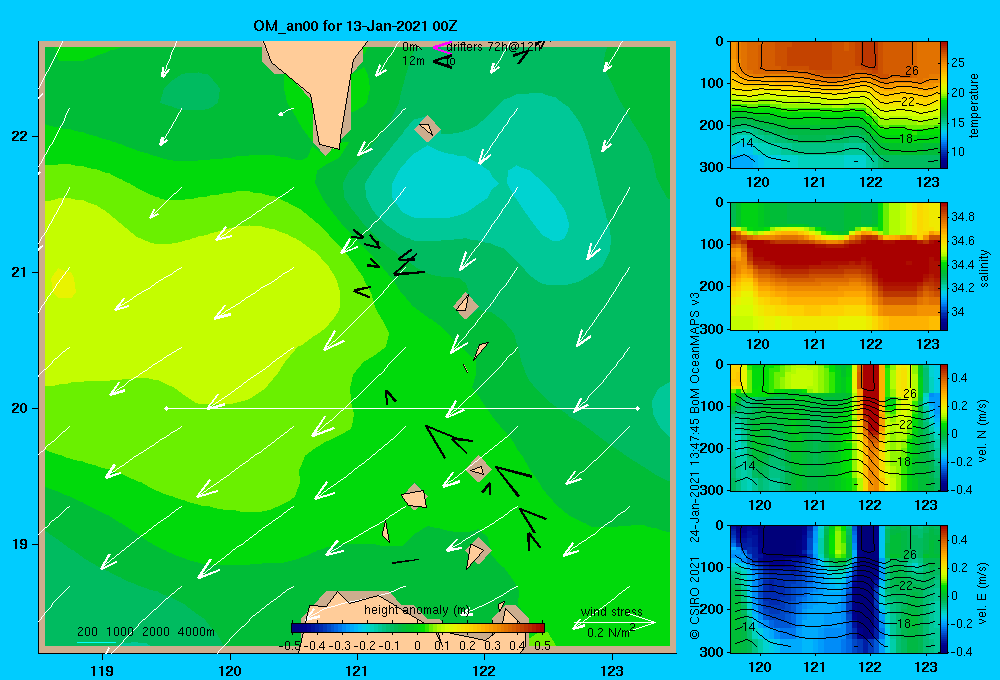The image size is (1000, 680).
Task: Click the '300' depth label of salinity panel
Action: [x=713, y=328]
